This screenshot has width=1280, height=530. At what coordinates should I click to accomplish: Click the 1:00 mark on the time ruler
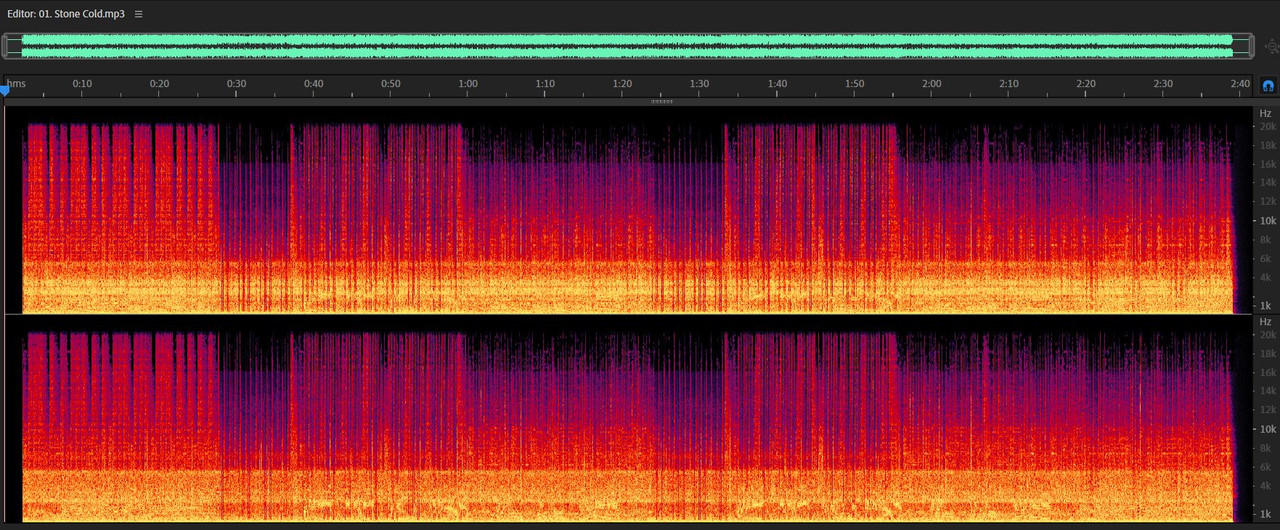468,83
